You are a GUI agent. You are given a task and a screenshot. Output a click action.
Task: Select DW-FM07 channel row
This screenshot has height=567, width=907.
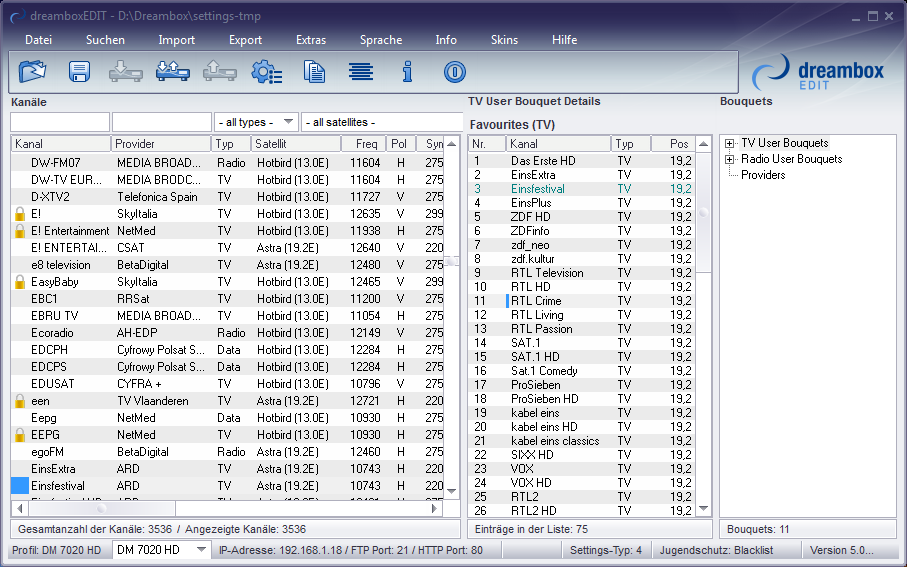point(227,163)
